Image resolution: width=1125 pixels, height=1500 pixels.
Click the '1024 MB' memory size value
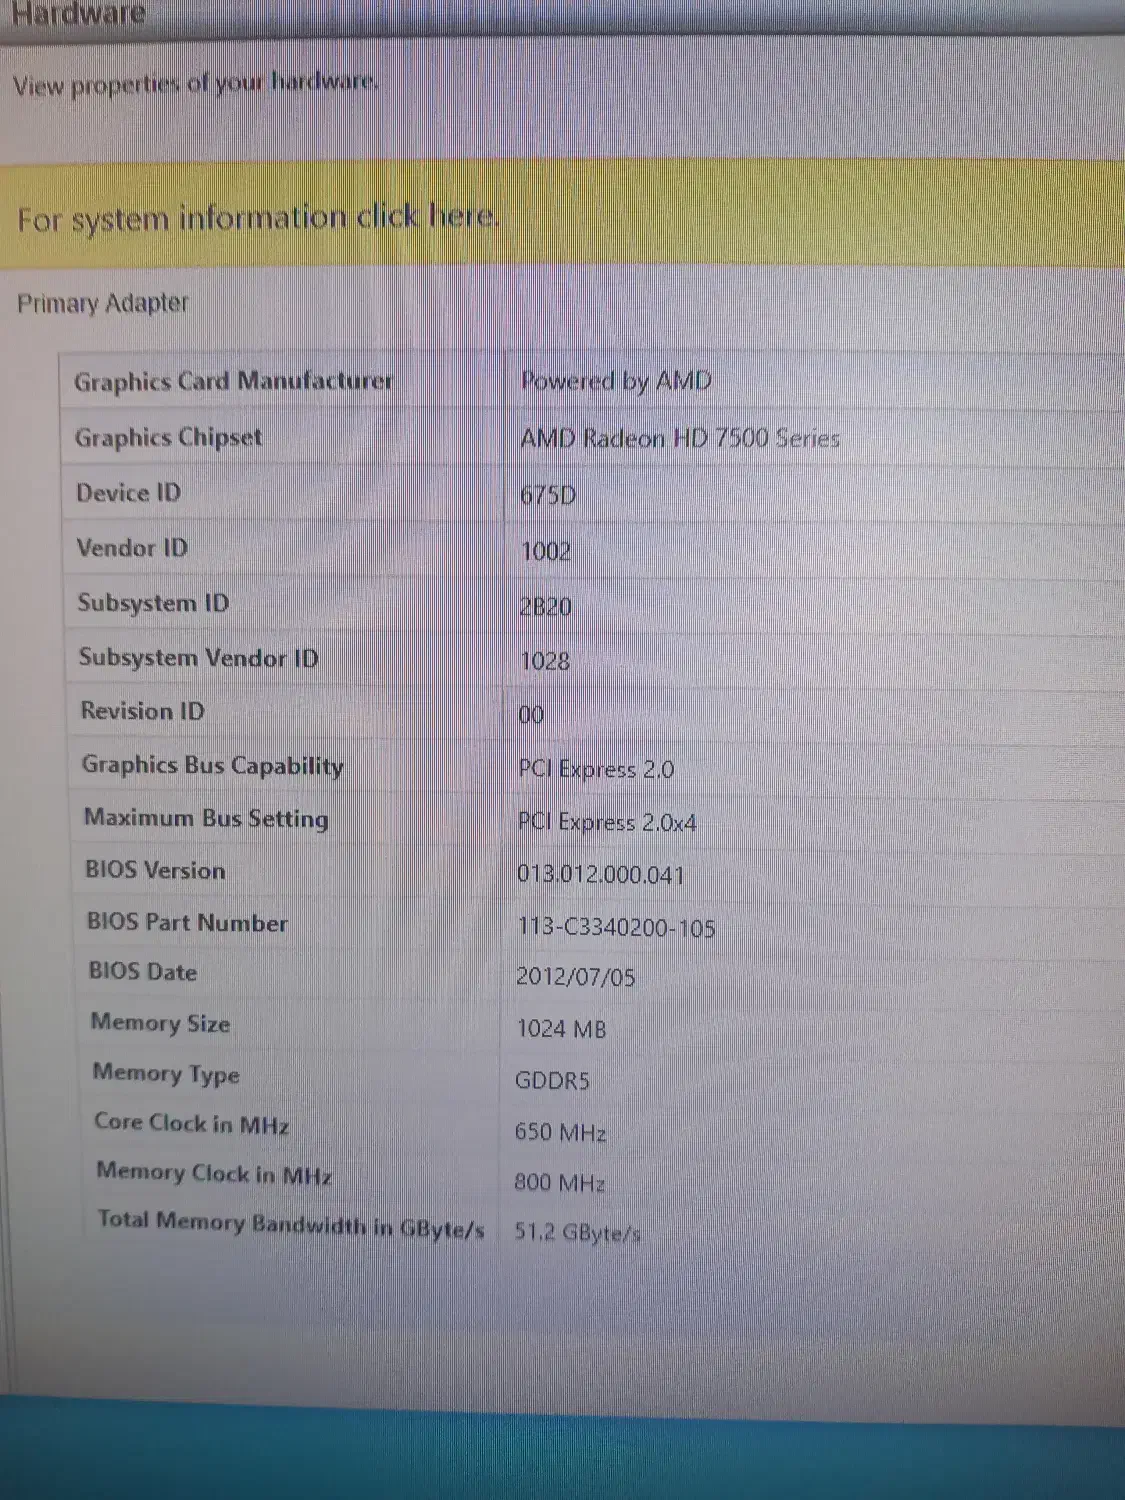[x=561, y=1029]
